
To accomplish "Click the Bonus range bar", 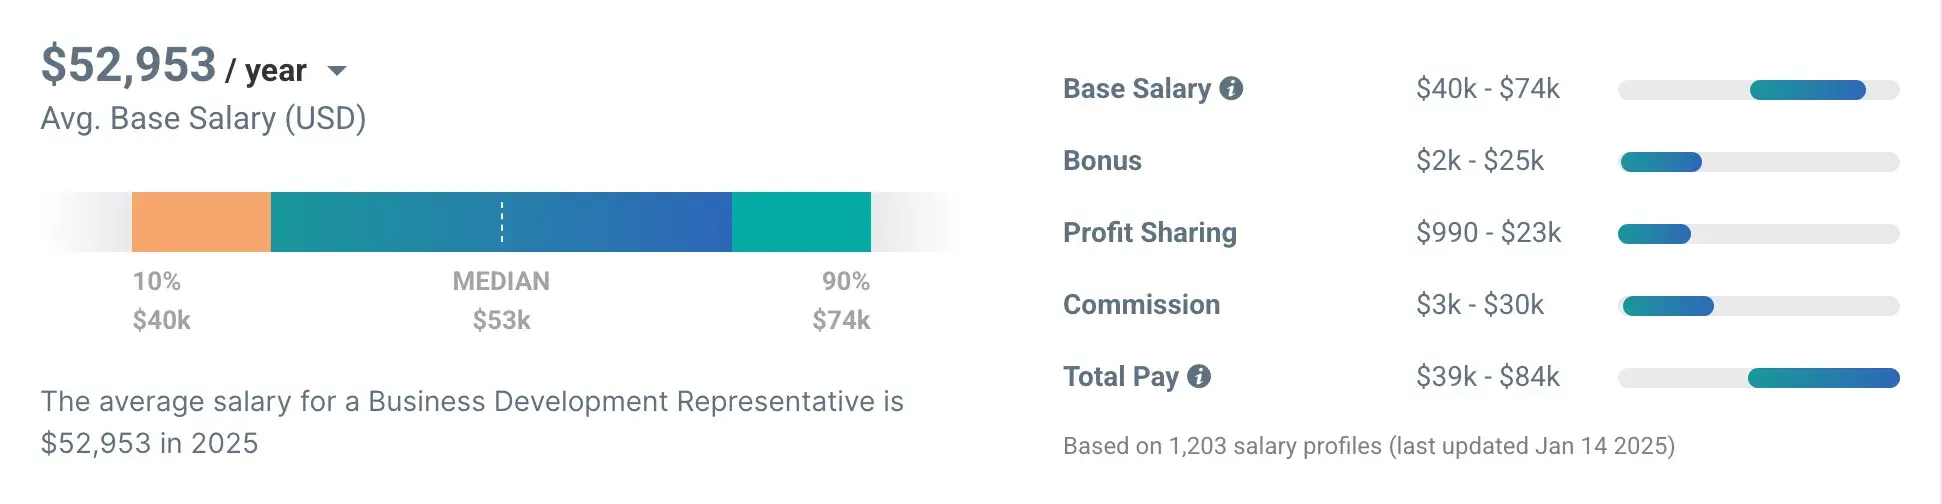I will [x=1661, y=162].
